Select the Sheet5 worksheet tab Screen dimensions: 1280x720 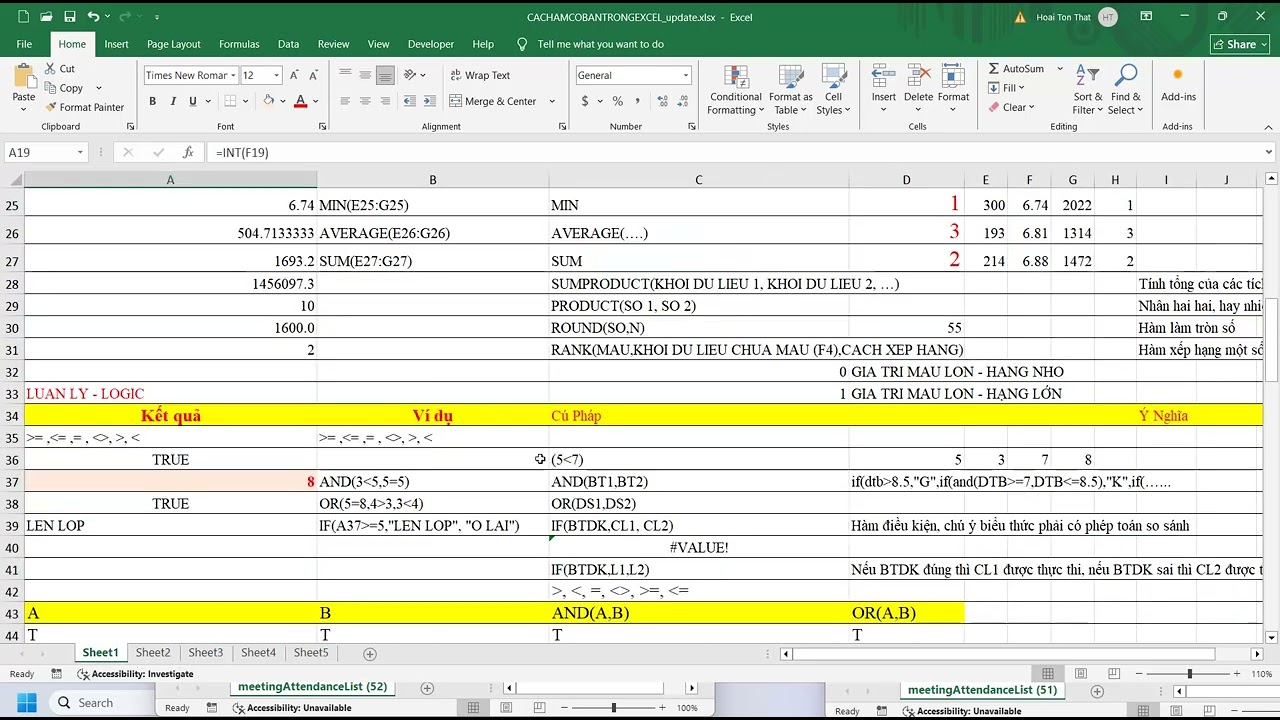click(x=311, y=653)
